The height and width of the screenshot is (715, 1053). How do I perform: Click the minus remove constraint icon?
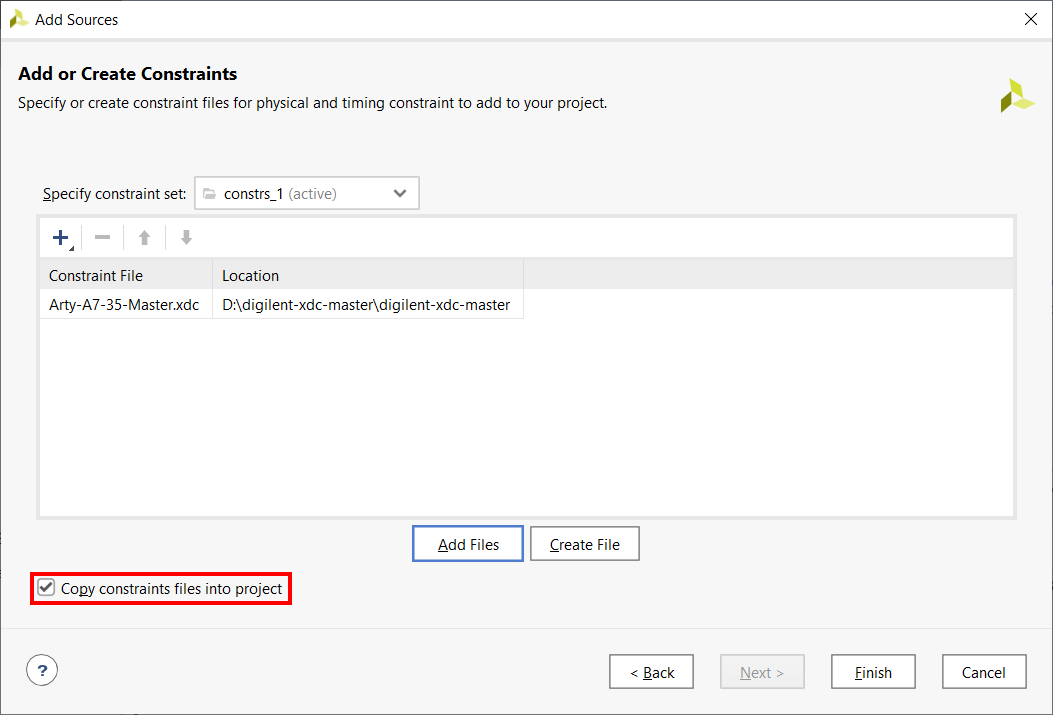pyautogui.click(x=103, y=237)
